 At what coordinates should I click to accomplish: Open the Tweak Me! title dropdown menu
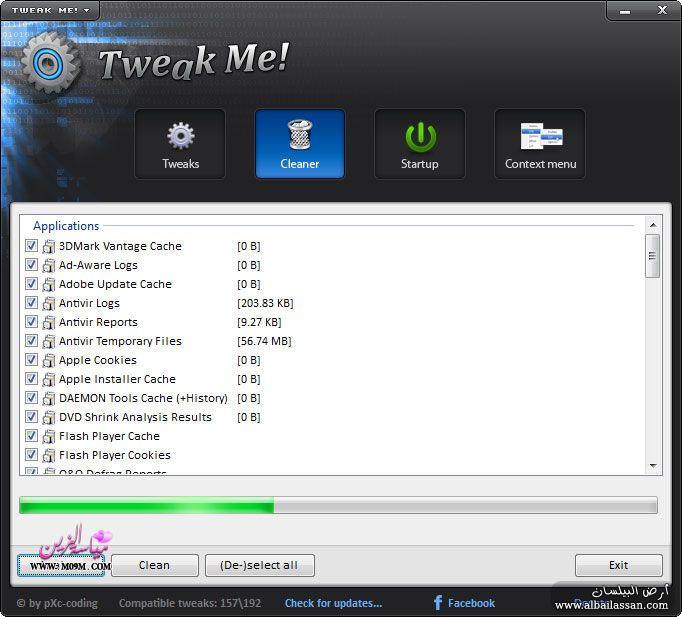[50, 10]
